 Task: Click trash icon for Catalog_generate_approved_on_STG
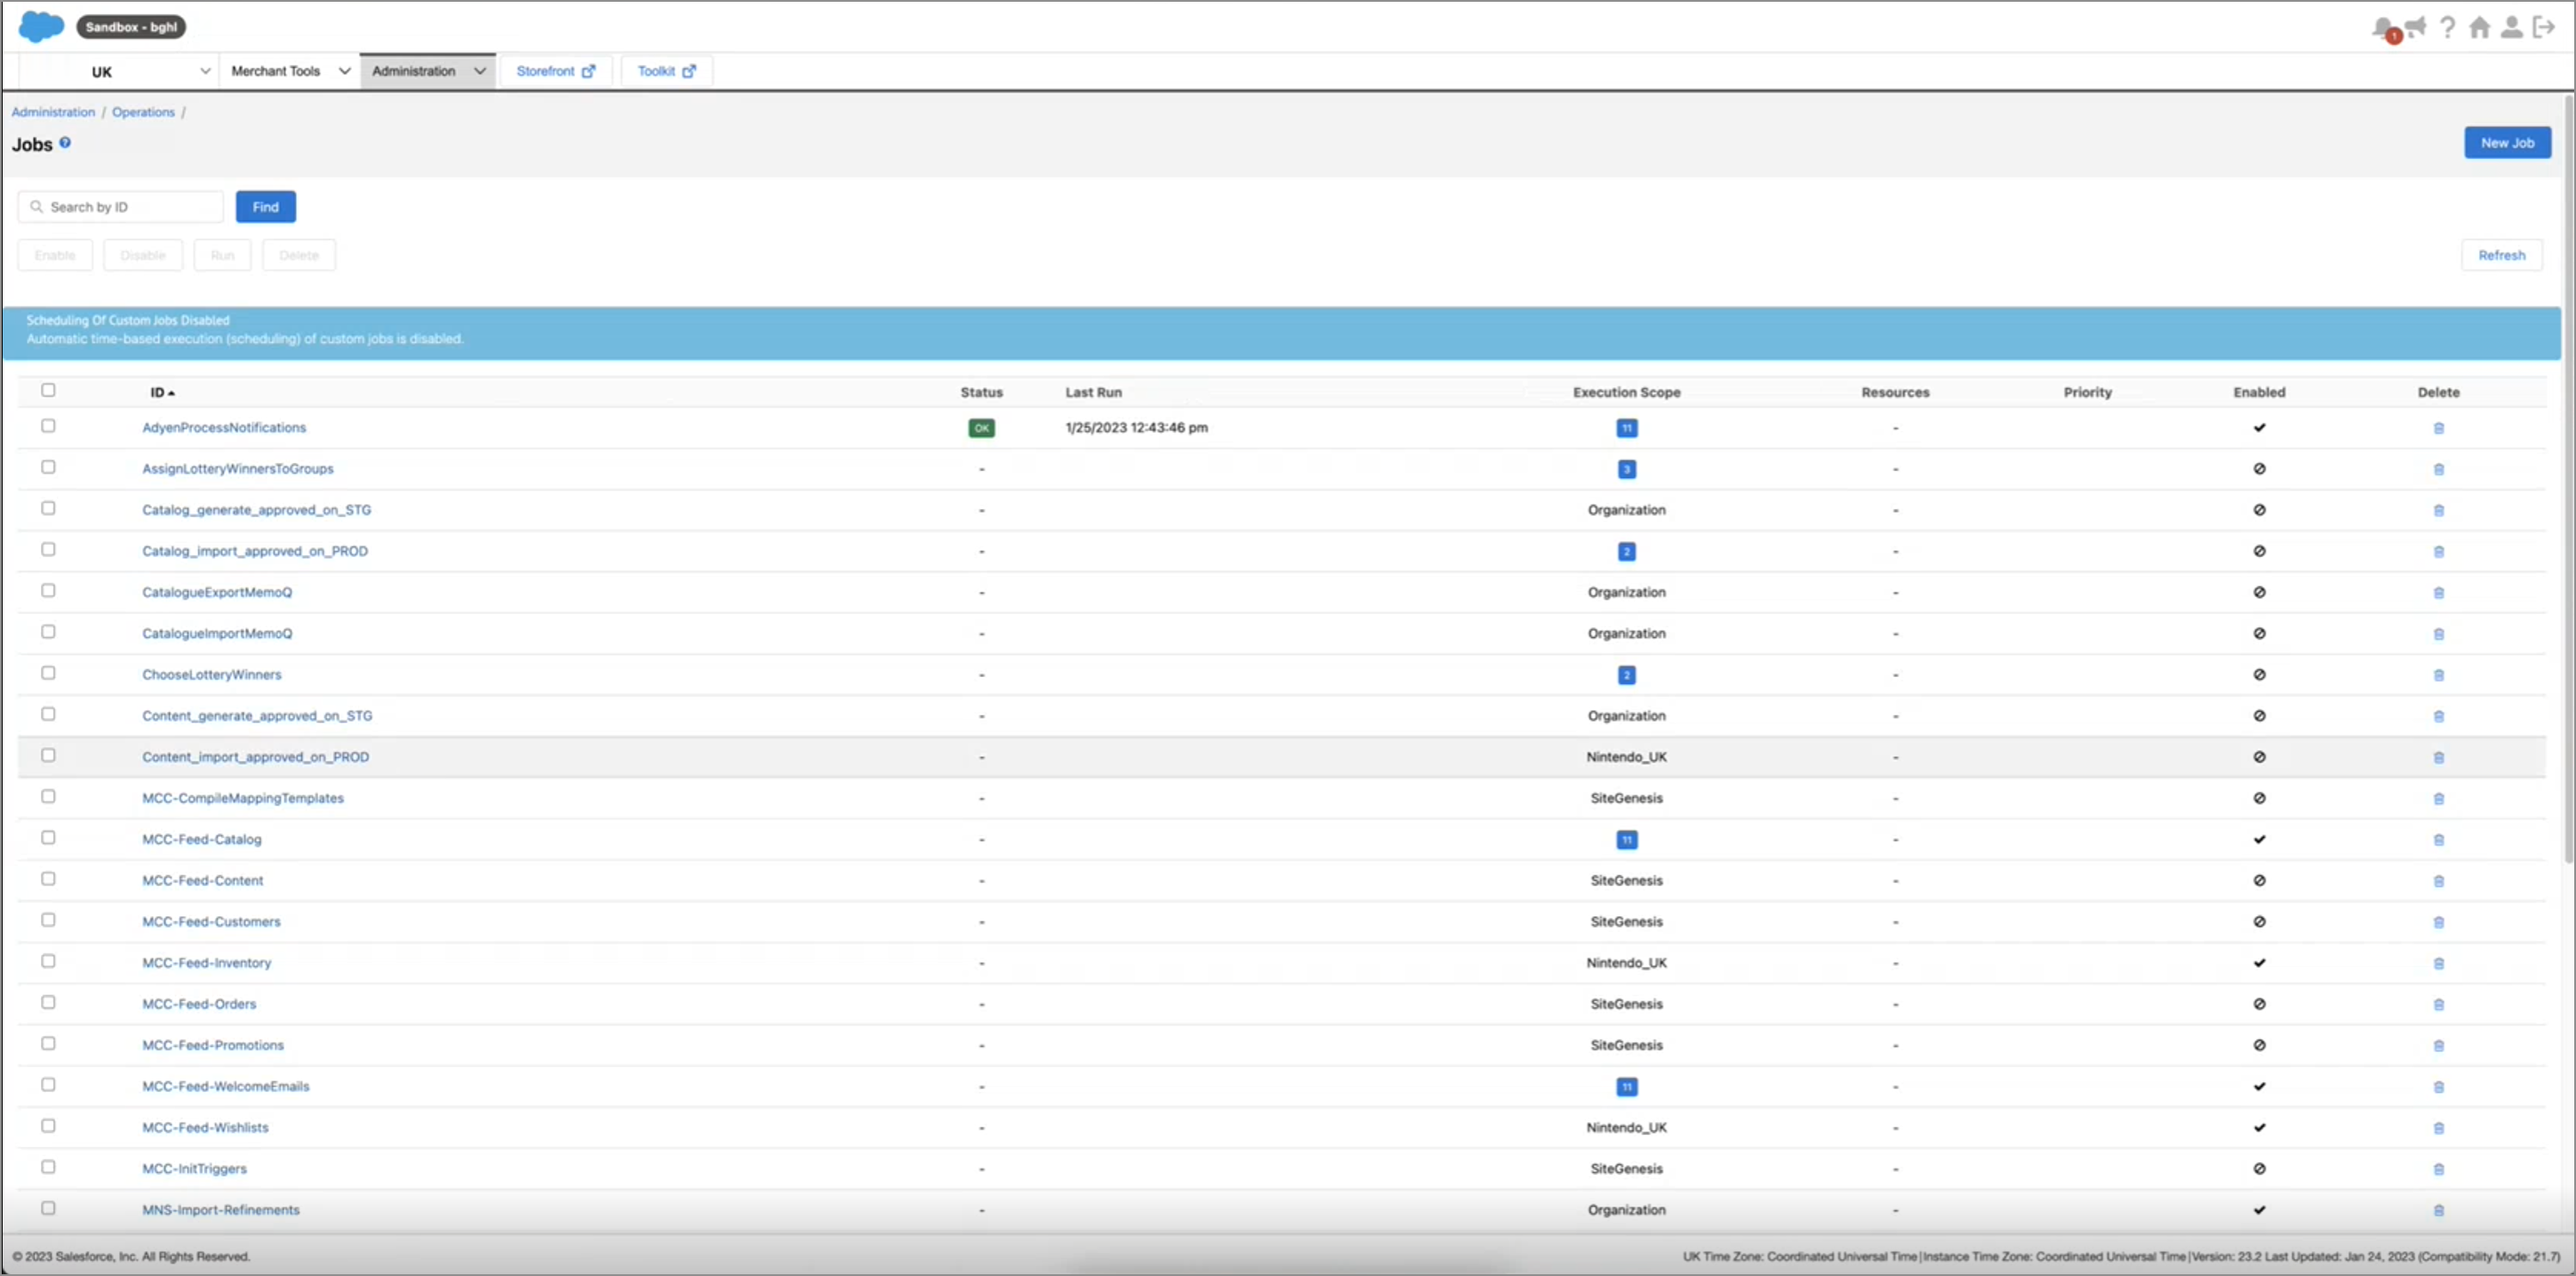point(2439,510)
